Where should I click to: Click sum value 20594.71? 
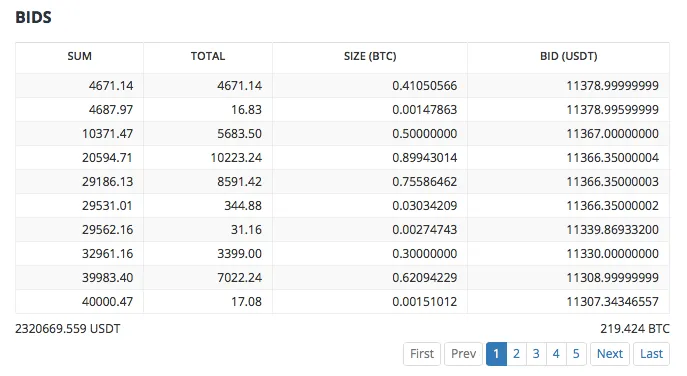tap(107, 158)
